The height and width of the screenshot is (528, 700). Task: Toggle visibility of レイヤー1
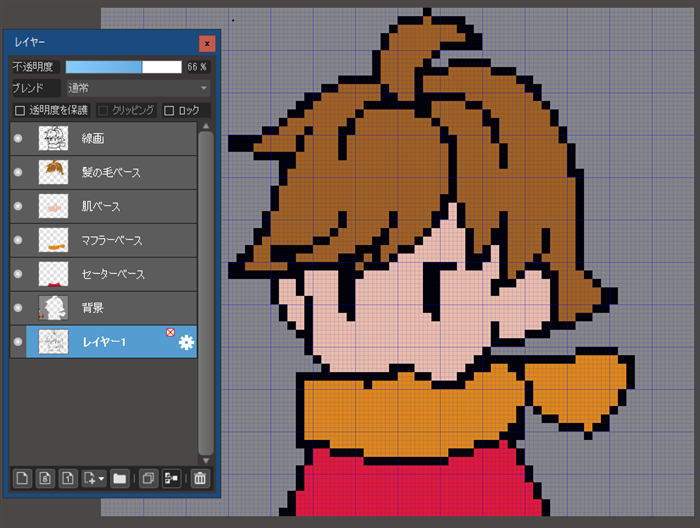point(18,342)
